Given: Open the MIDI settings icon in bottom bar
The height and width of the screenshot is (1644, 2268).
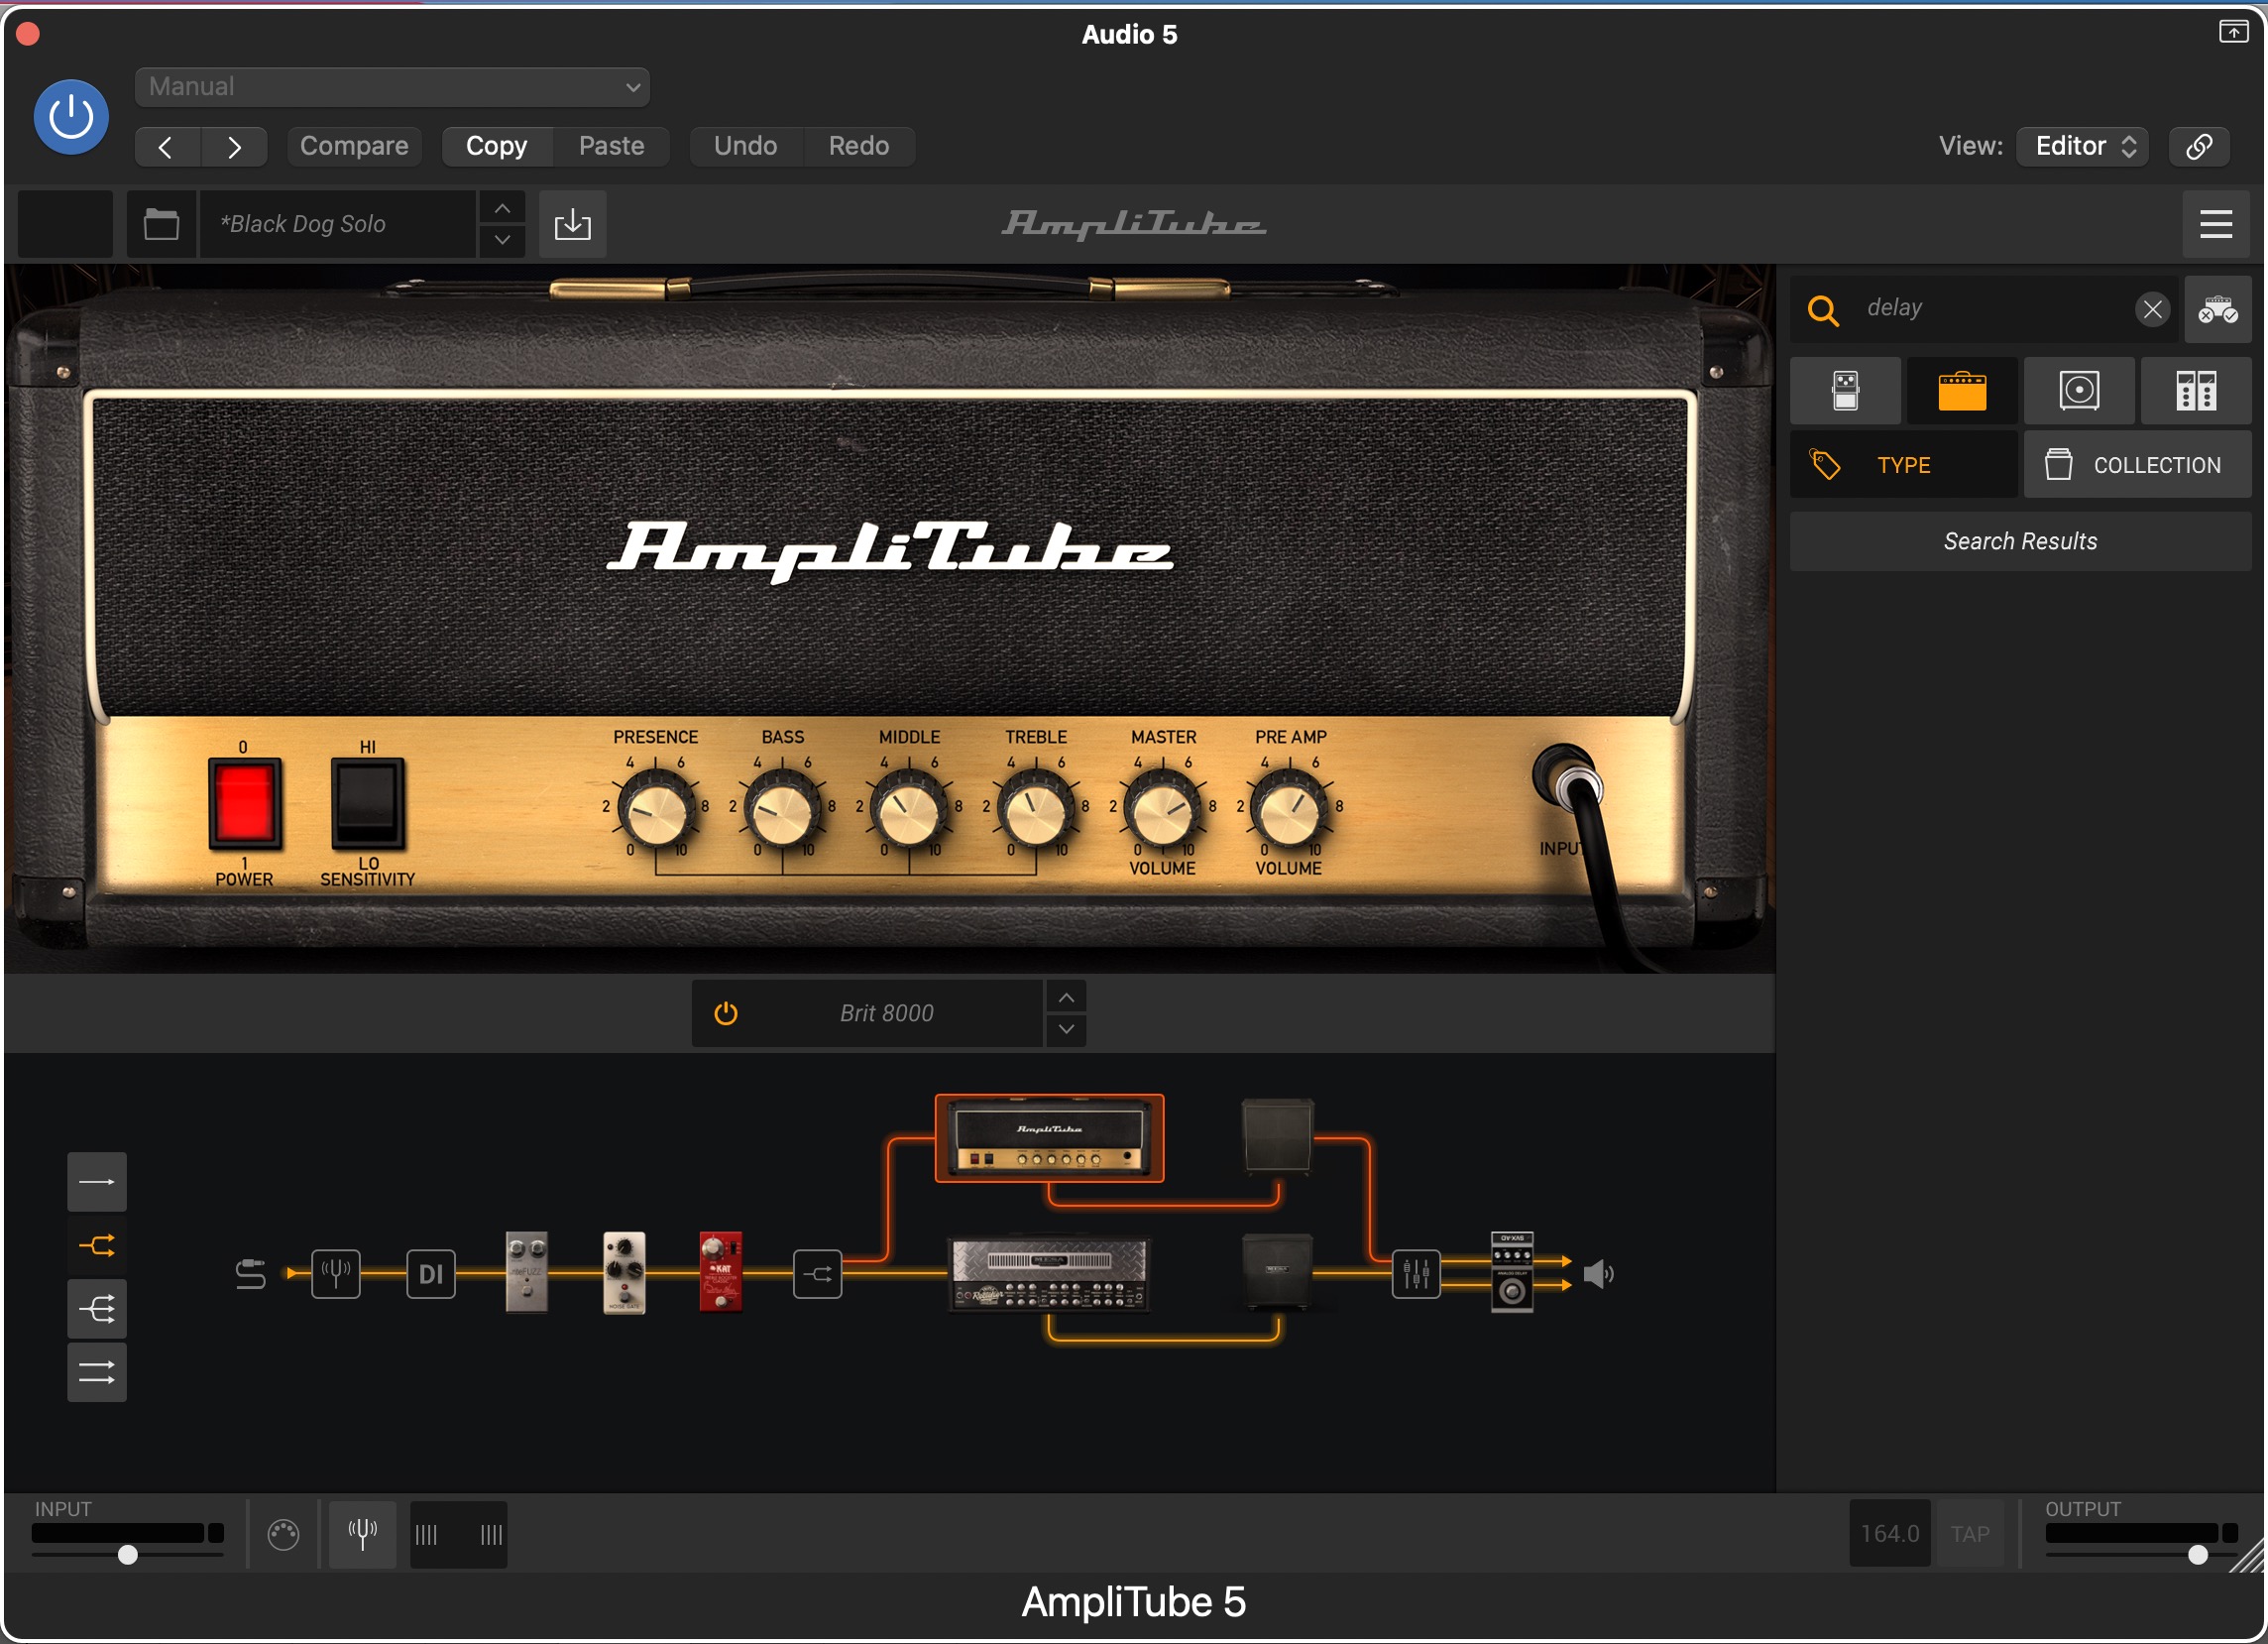Looking at the screenshot, I should tap(283, 1534).
